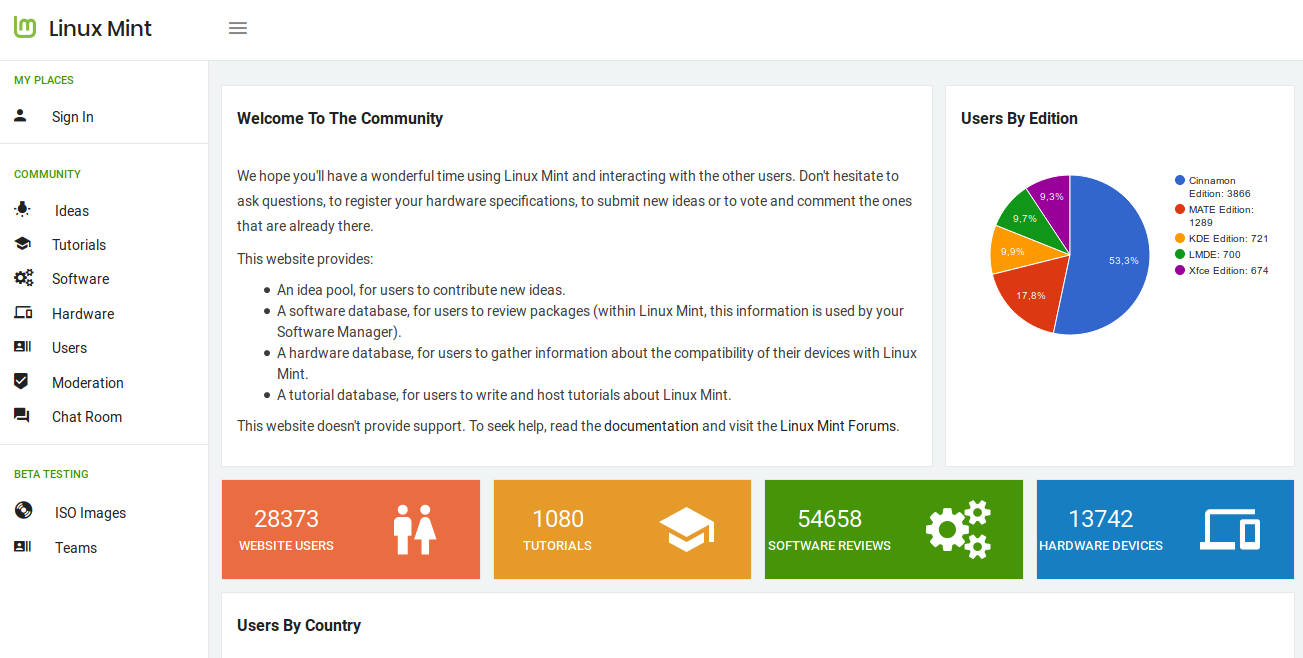Click the idea pool bullet text

pyautogui.click(x=421, y=290)
